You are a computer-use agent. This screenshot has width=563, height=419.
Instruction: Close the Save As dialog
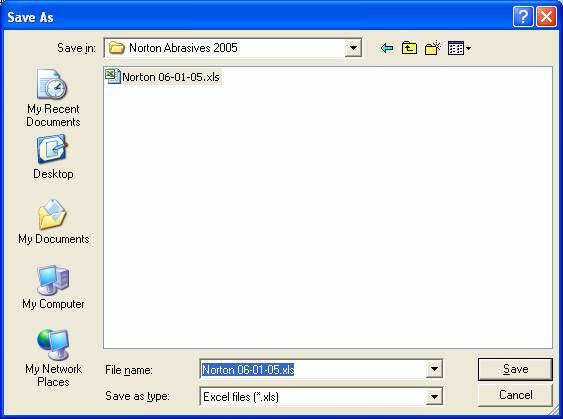click(x=546, y=17)
